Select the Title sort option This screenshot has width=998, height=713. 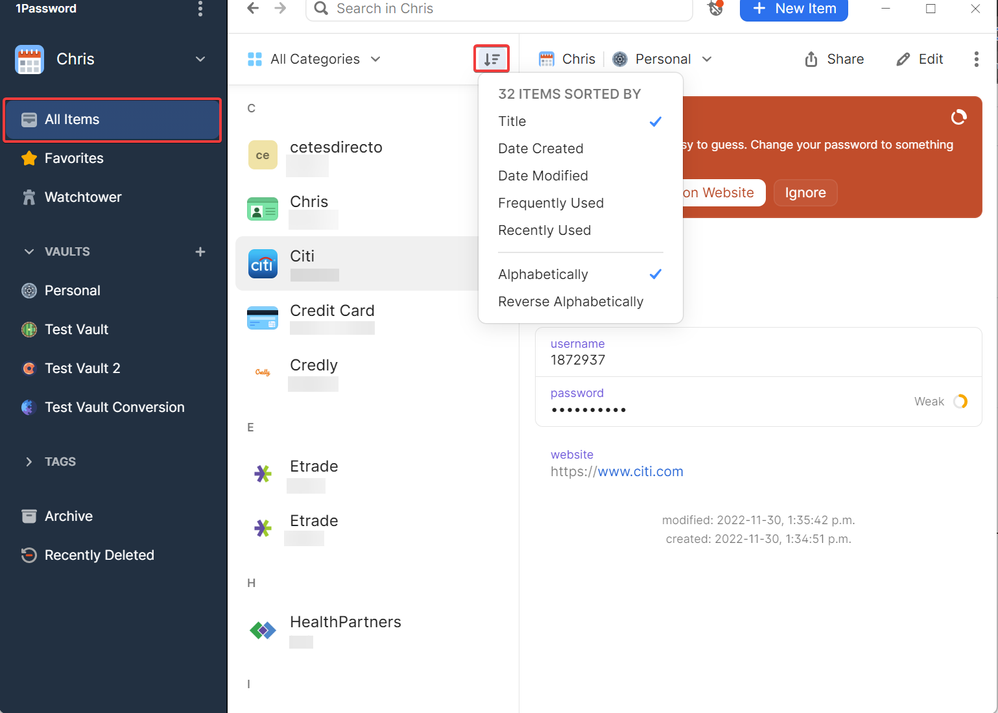(x=512, y=121)
